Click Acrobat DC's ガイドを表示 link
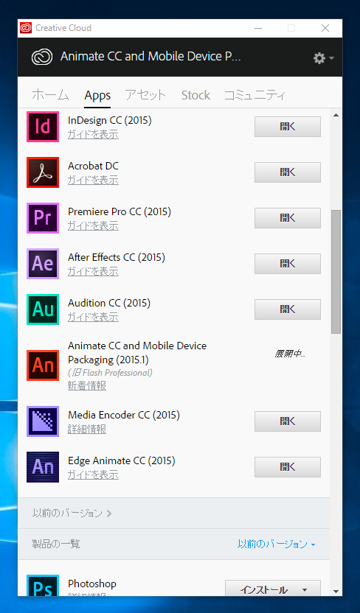Screen dimensions: 360x613 [93, 180]
